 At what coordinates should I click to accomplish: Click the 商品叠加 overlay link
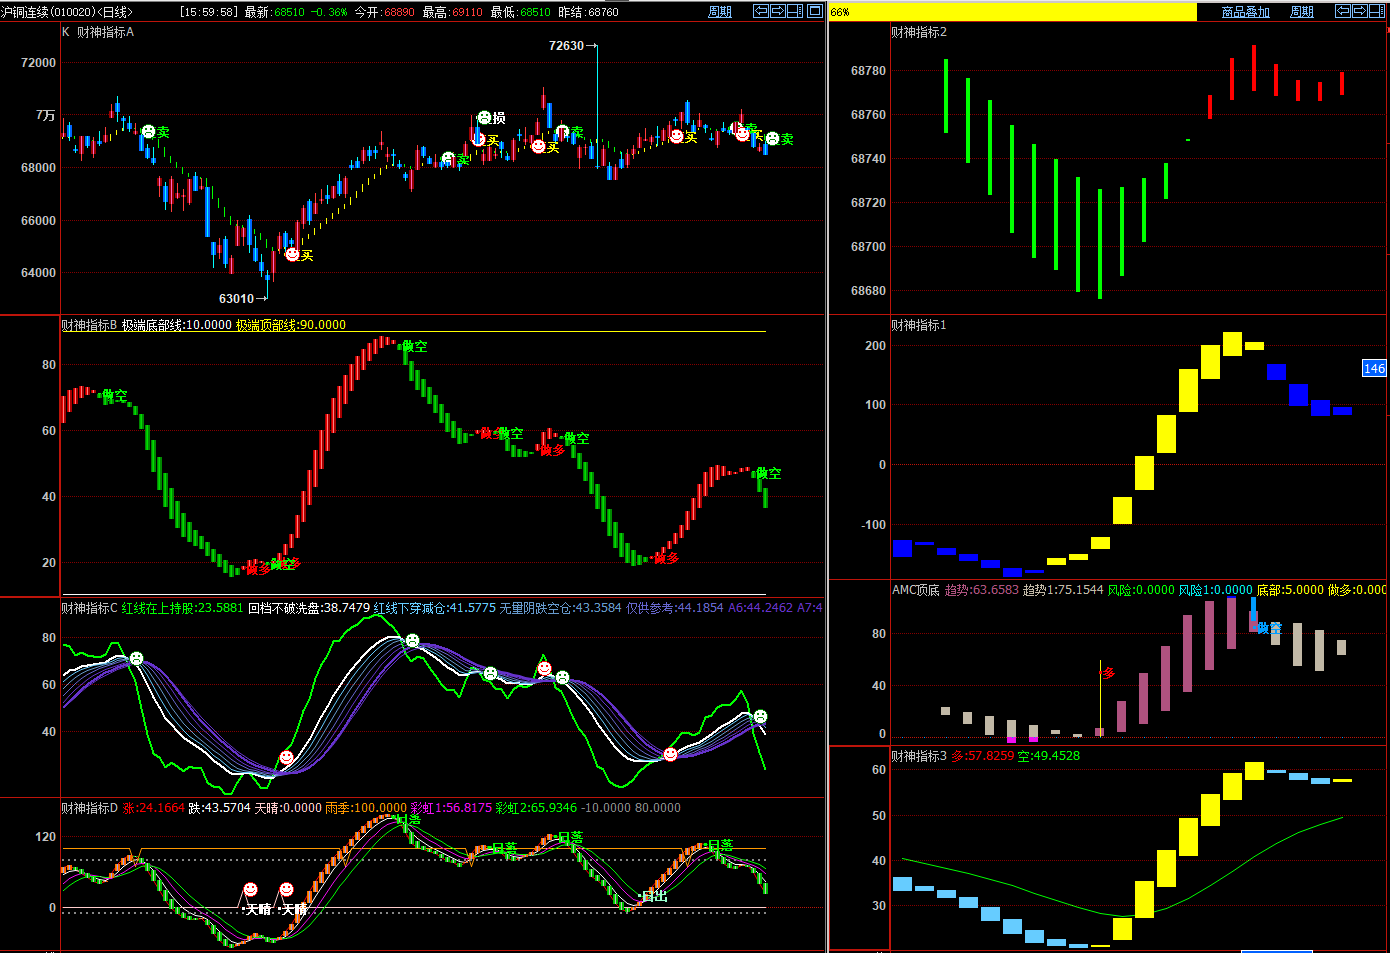coord(1245,12)
